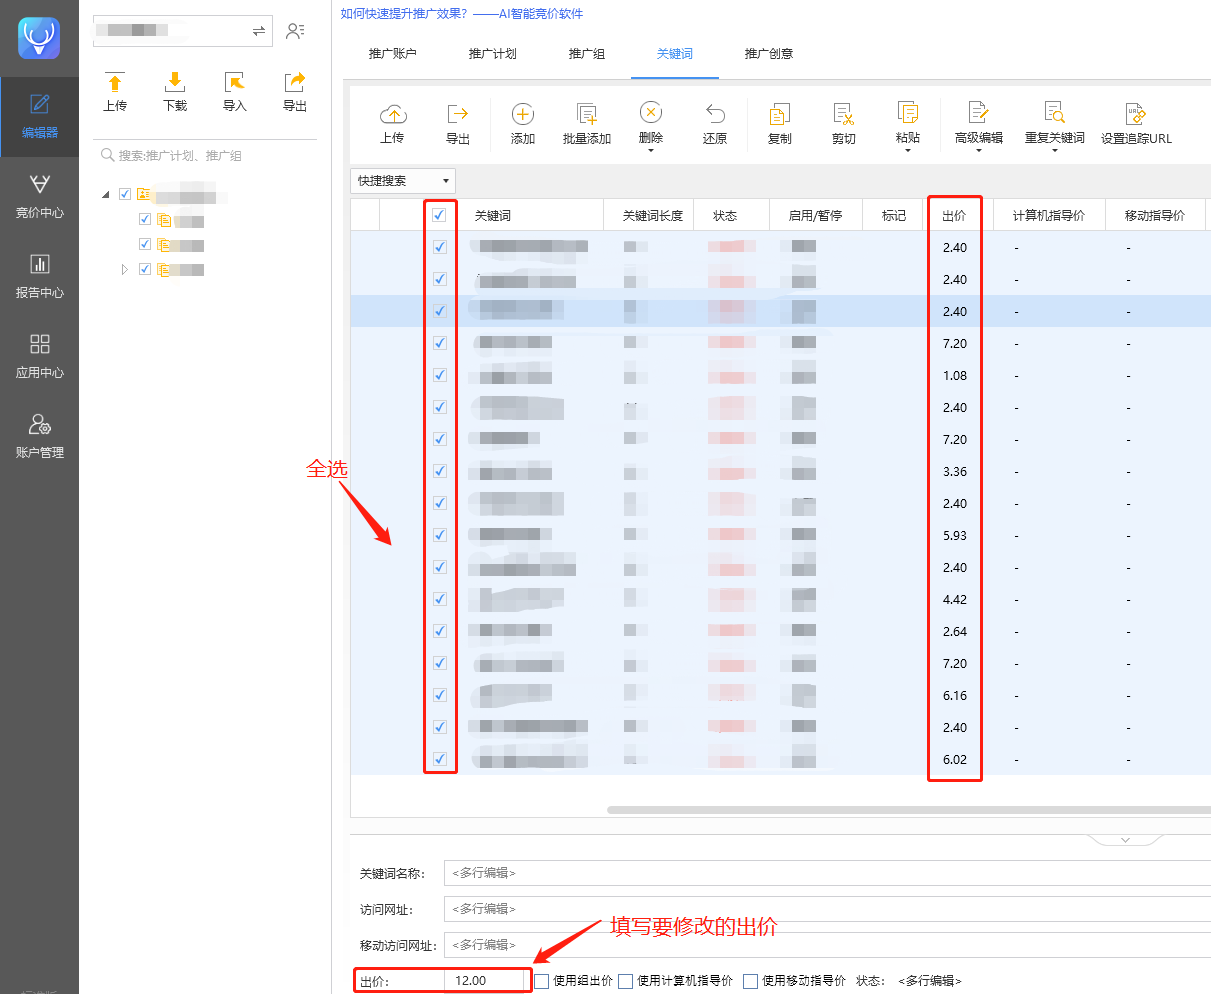
Task: Focus the 关键词名称 input field
Action: (827, 873)
